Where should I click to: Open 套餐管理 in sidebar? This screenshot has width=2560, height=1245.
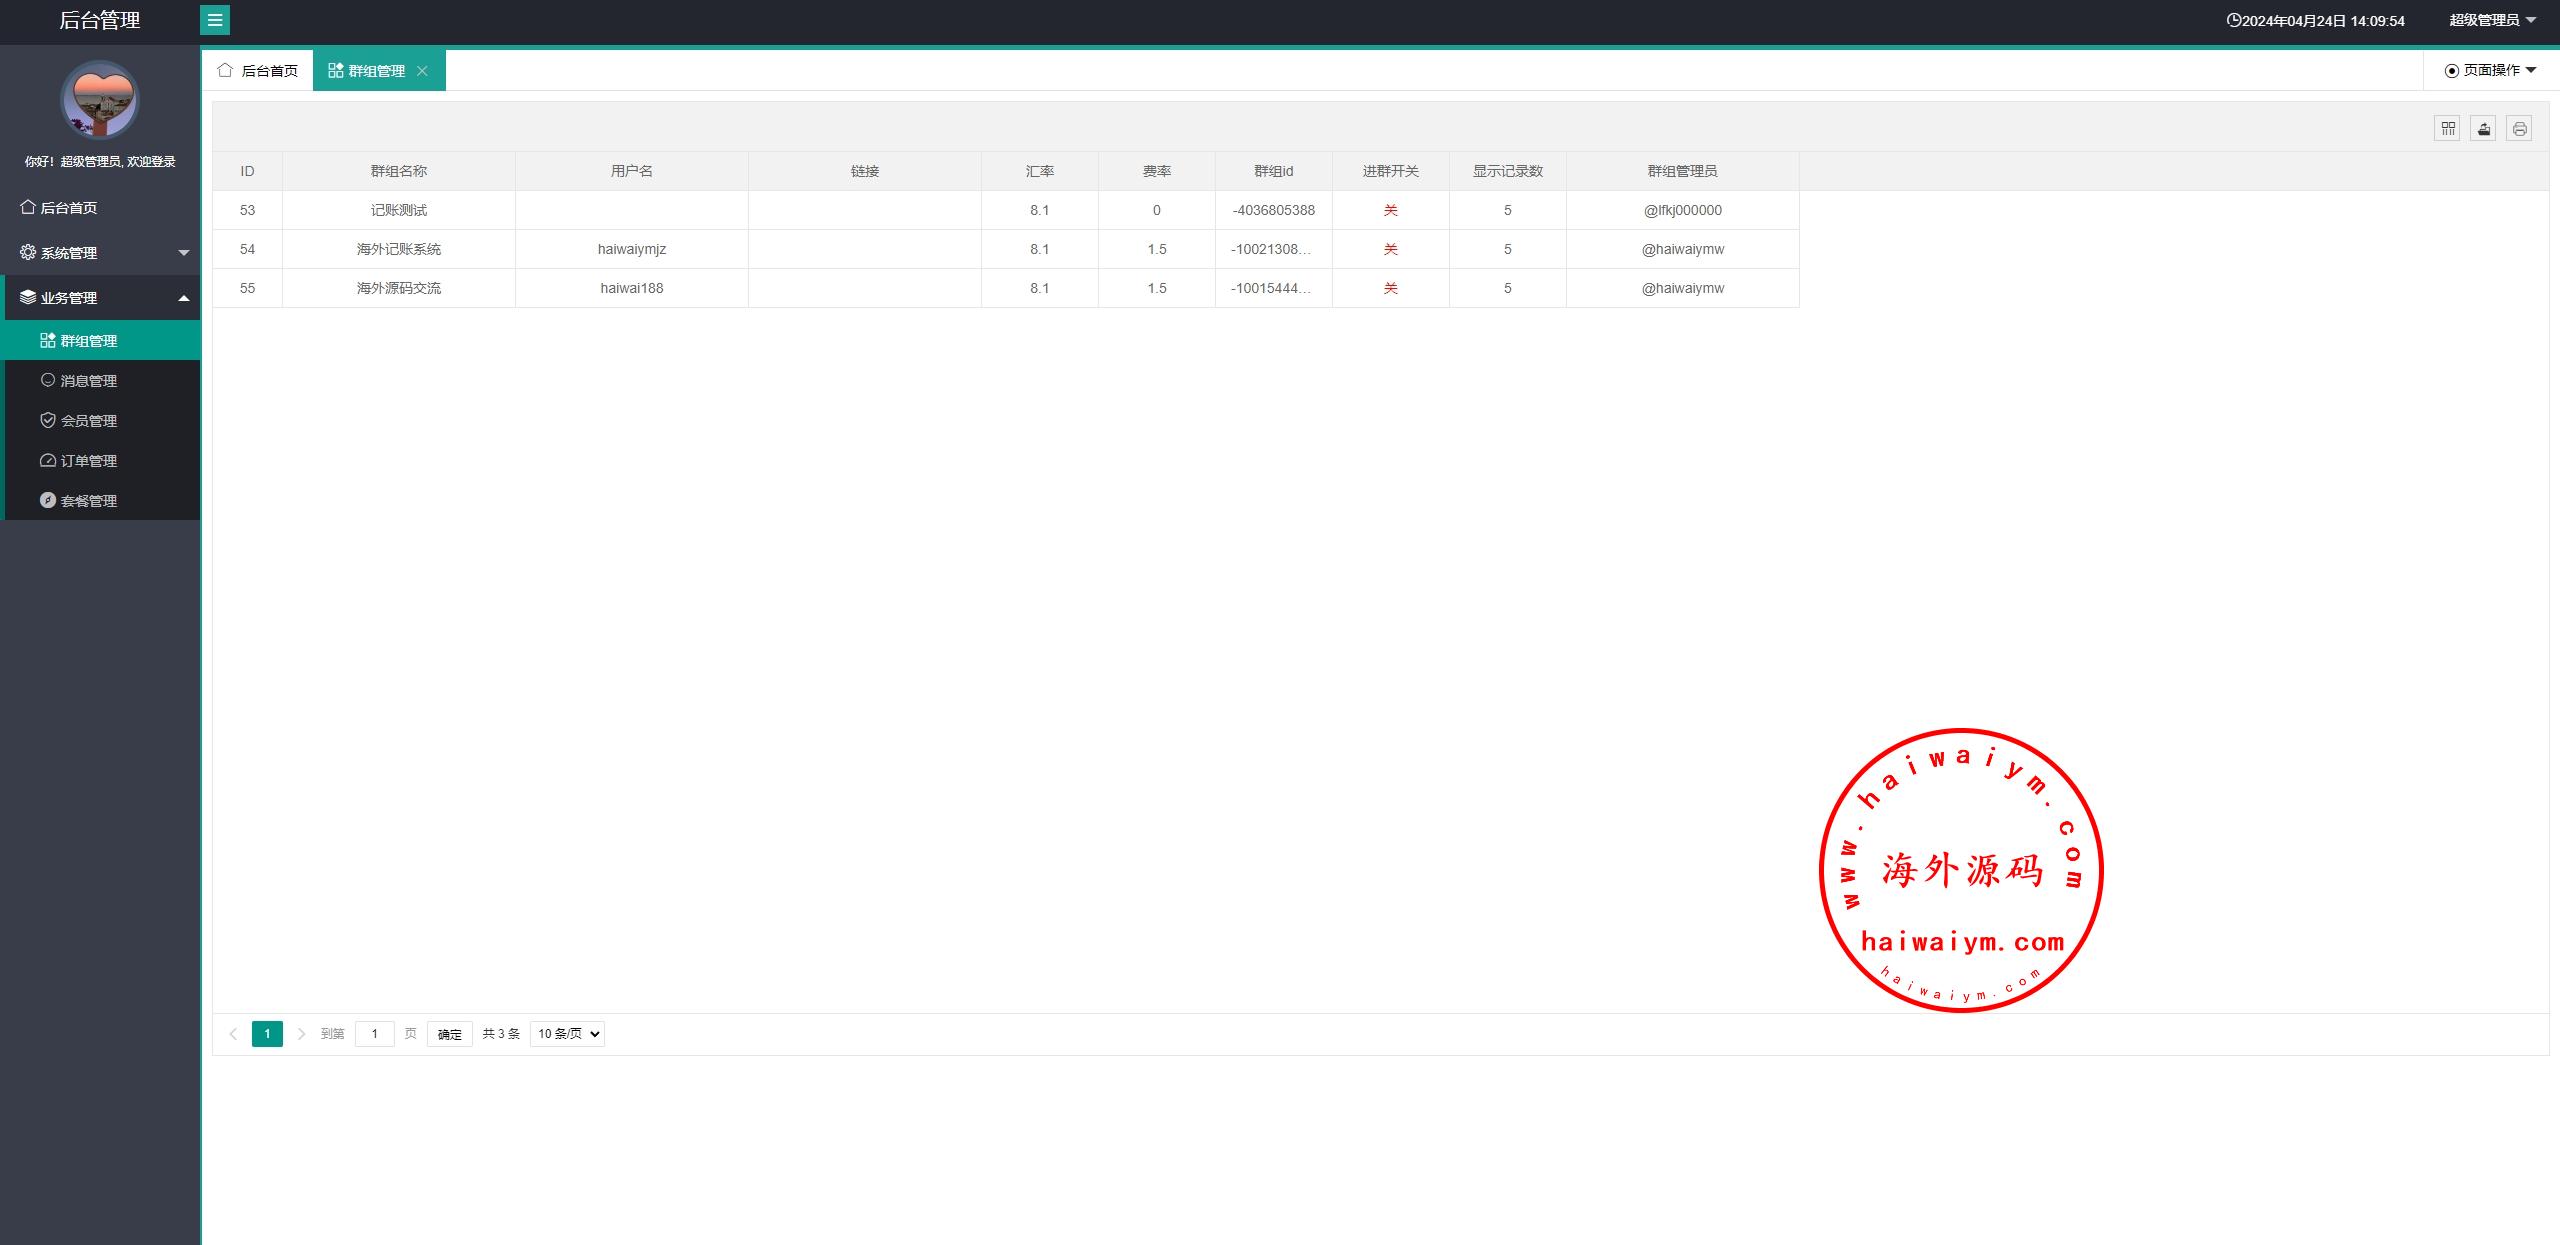(88, 501)
